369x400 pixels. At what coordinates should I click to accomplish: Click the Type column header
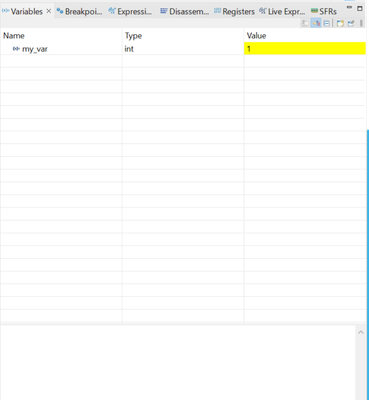(x=183, y=36)
